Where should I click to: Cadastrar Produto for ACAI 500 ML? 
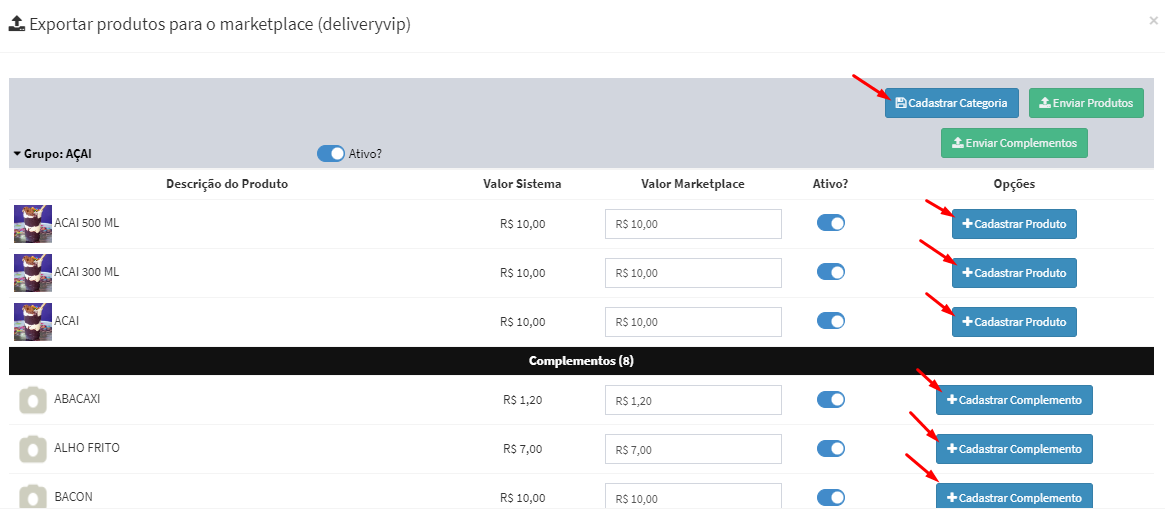coord(1014,224)
